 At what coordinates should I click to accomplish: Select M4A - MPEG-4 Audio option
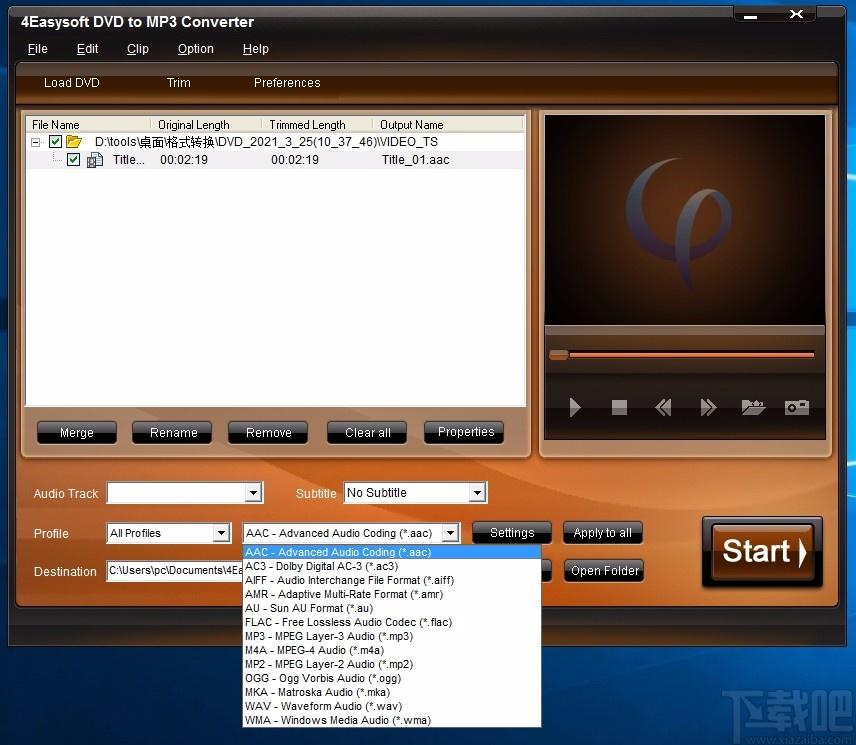click(392, 650)
